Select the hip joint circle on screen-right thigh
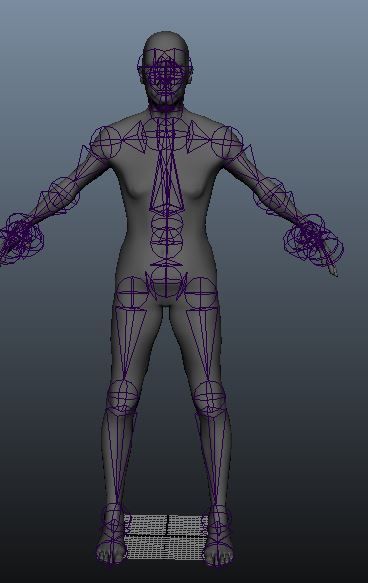The width and height of the screenshot is (368, 583). click(201, 294)
